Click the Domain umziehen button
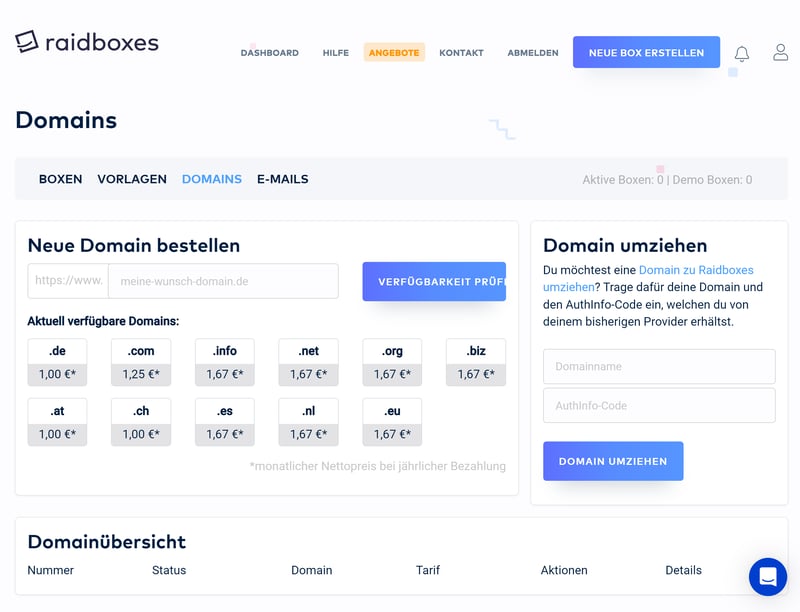This screenshot has width=800, height=612. [x=613, y=461]
